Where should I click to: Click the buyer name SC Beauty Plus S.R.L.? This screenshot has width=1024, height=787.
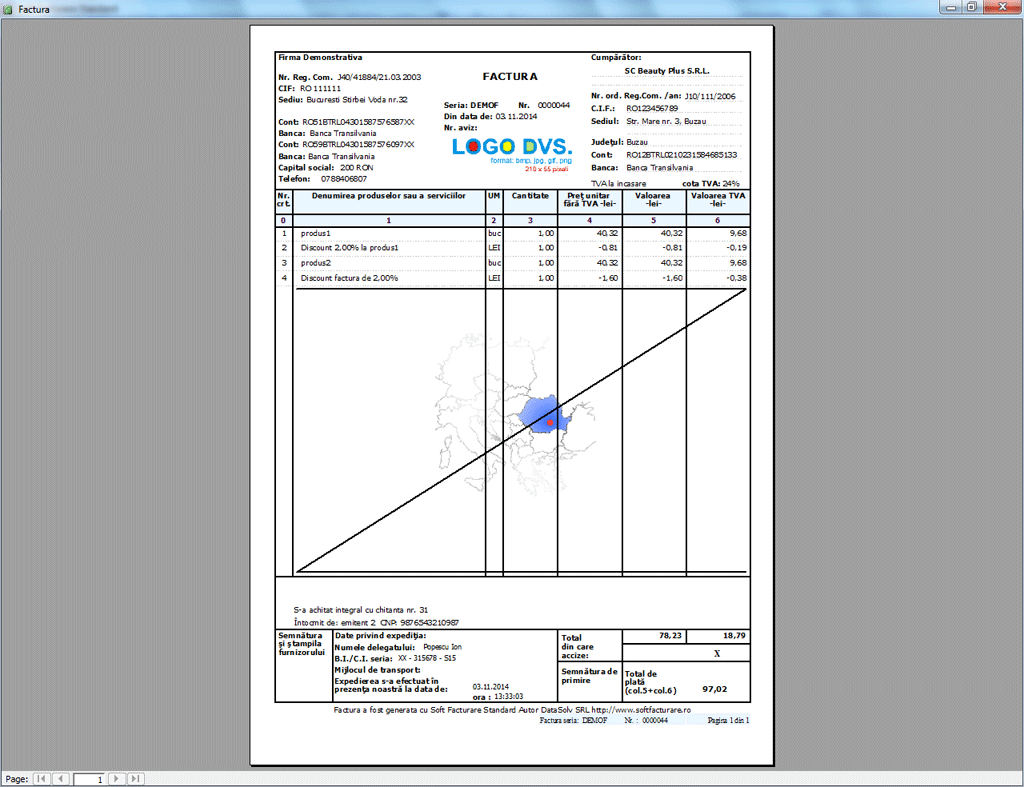(666, 71)
